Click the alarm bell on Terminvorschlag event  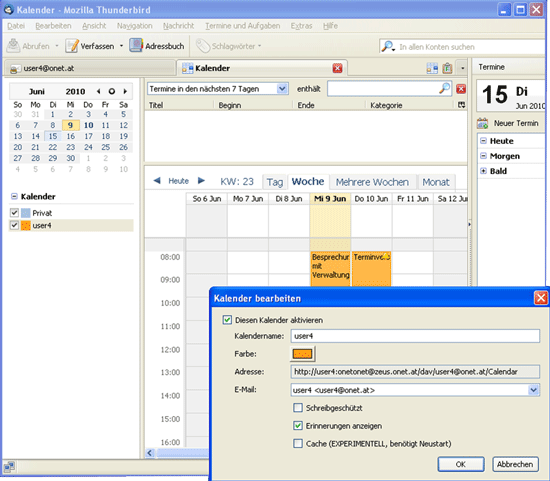[385, 256]
